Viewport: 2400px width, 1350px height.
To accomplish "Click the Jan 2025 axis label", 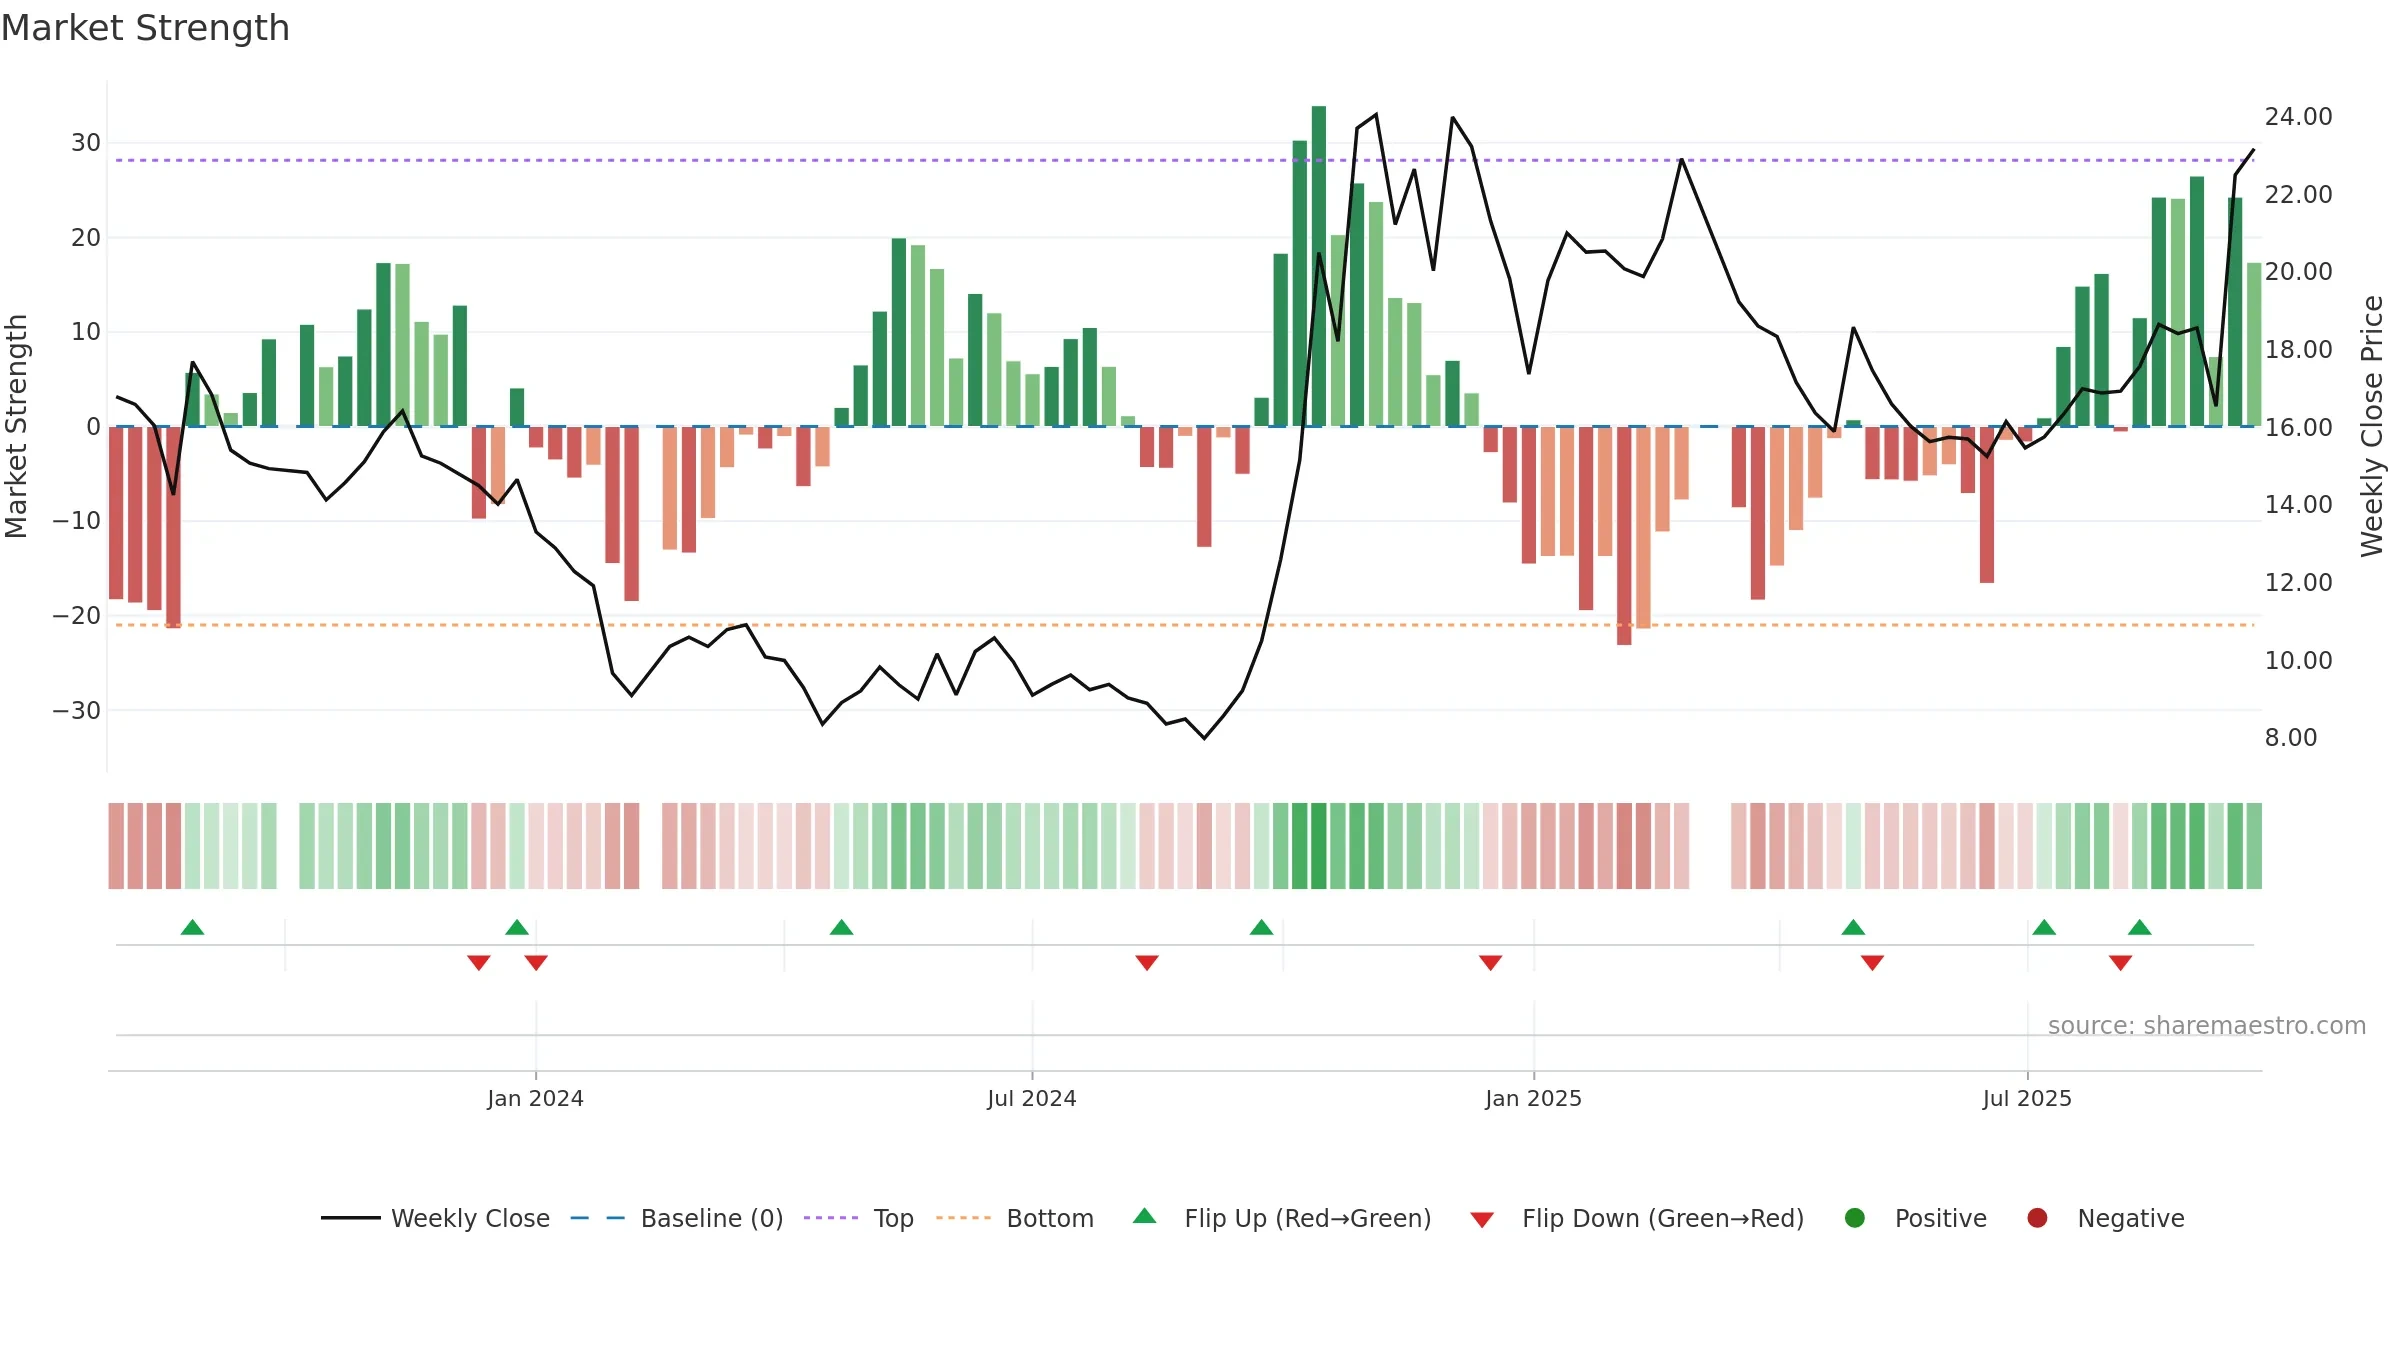I will [x=1533, y=1098].
